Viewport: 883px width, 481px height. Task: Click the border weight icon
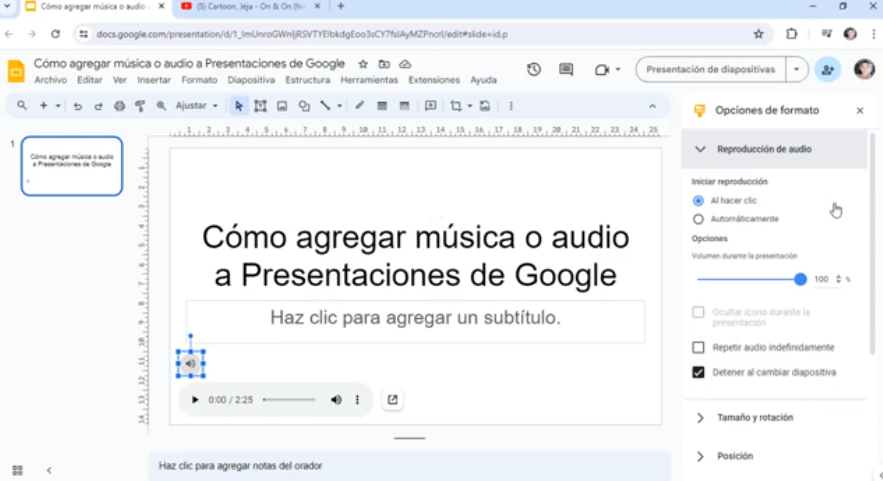tap(382, 106)
